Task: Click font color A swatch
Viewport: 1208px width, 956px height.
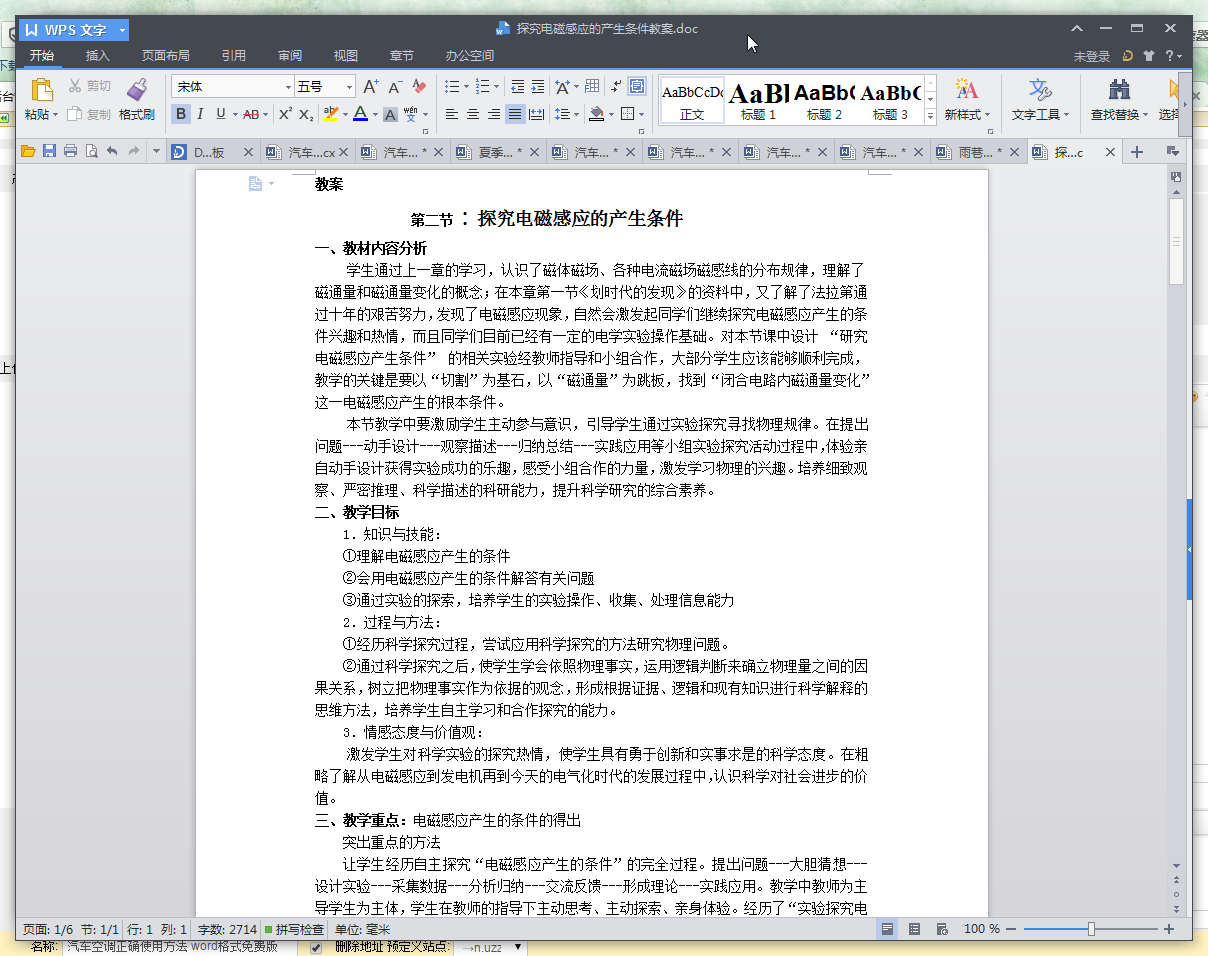Action: (361, 114)
